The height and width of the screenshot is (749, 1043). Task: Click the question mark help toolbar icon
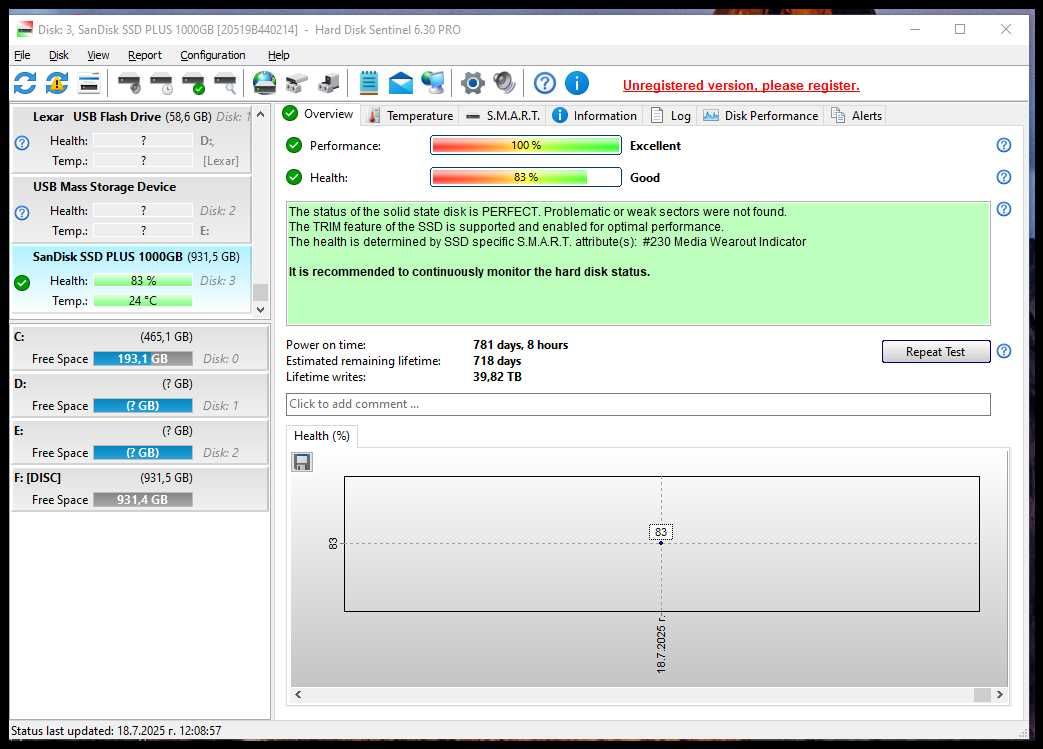[545, 83]
